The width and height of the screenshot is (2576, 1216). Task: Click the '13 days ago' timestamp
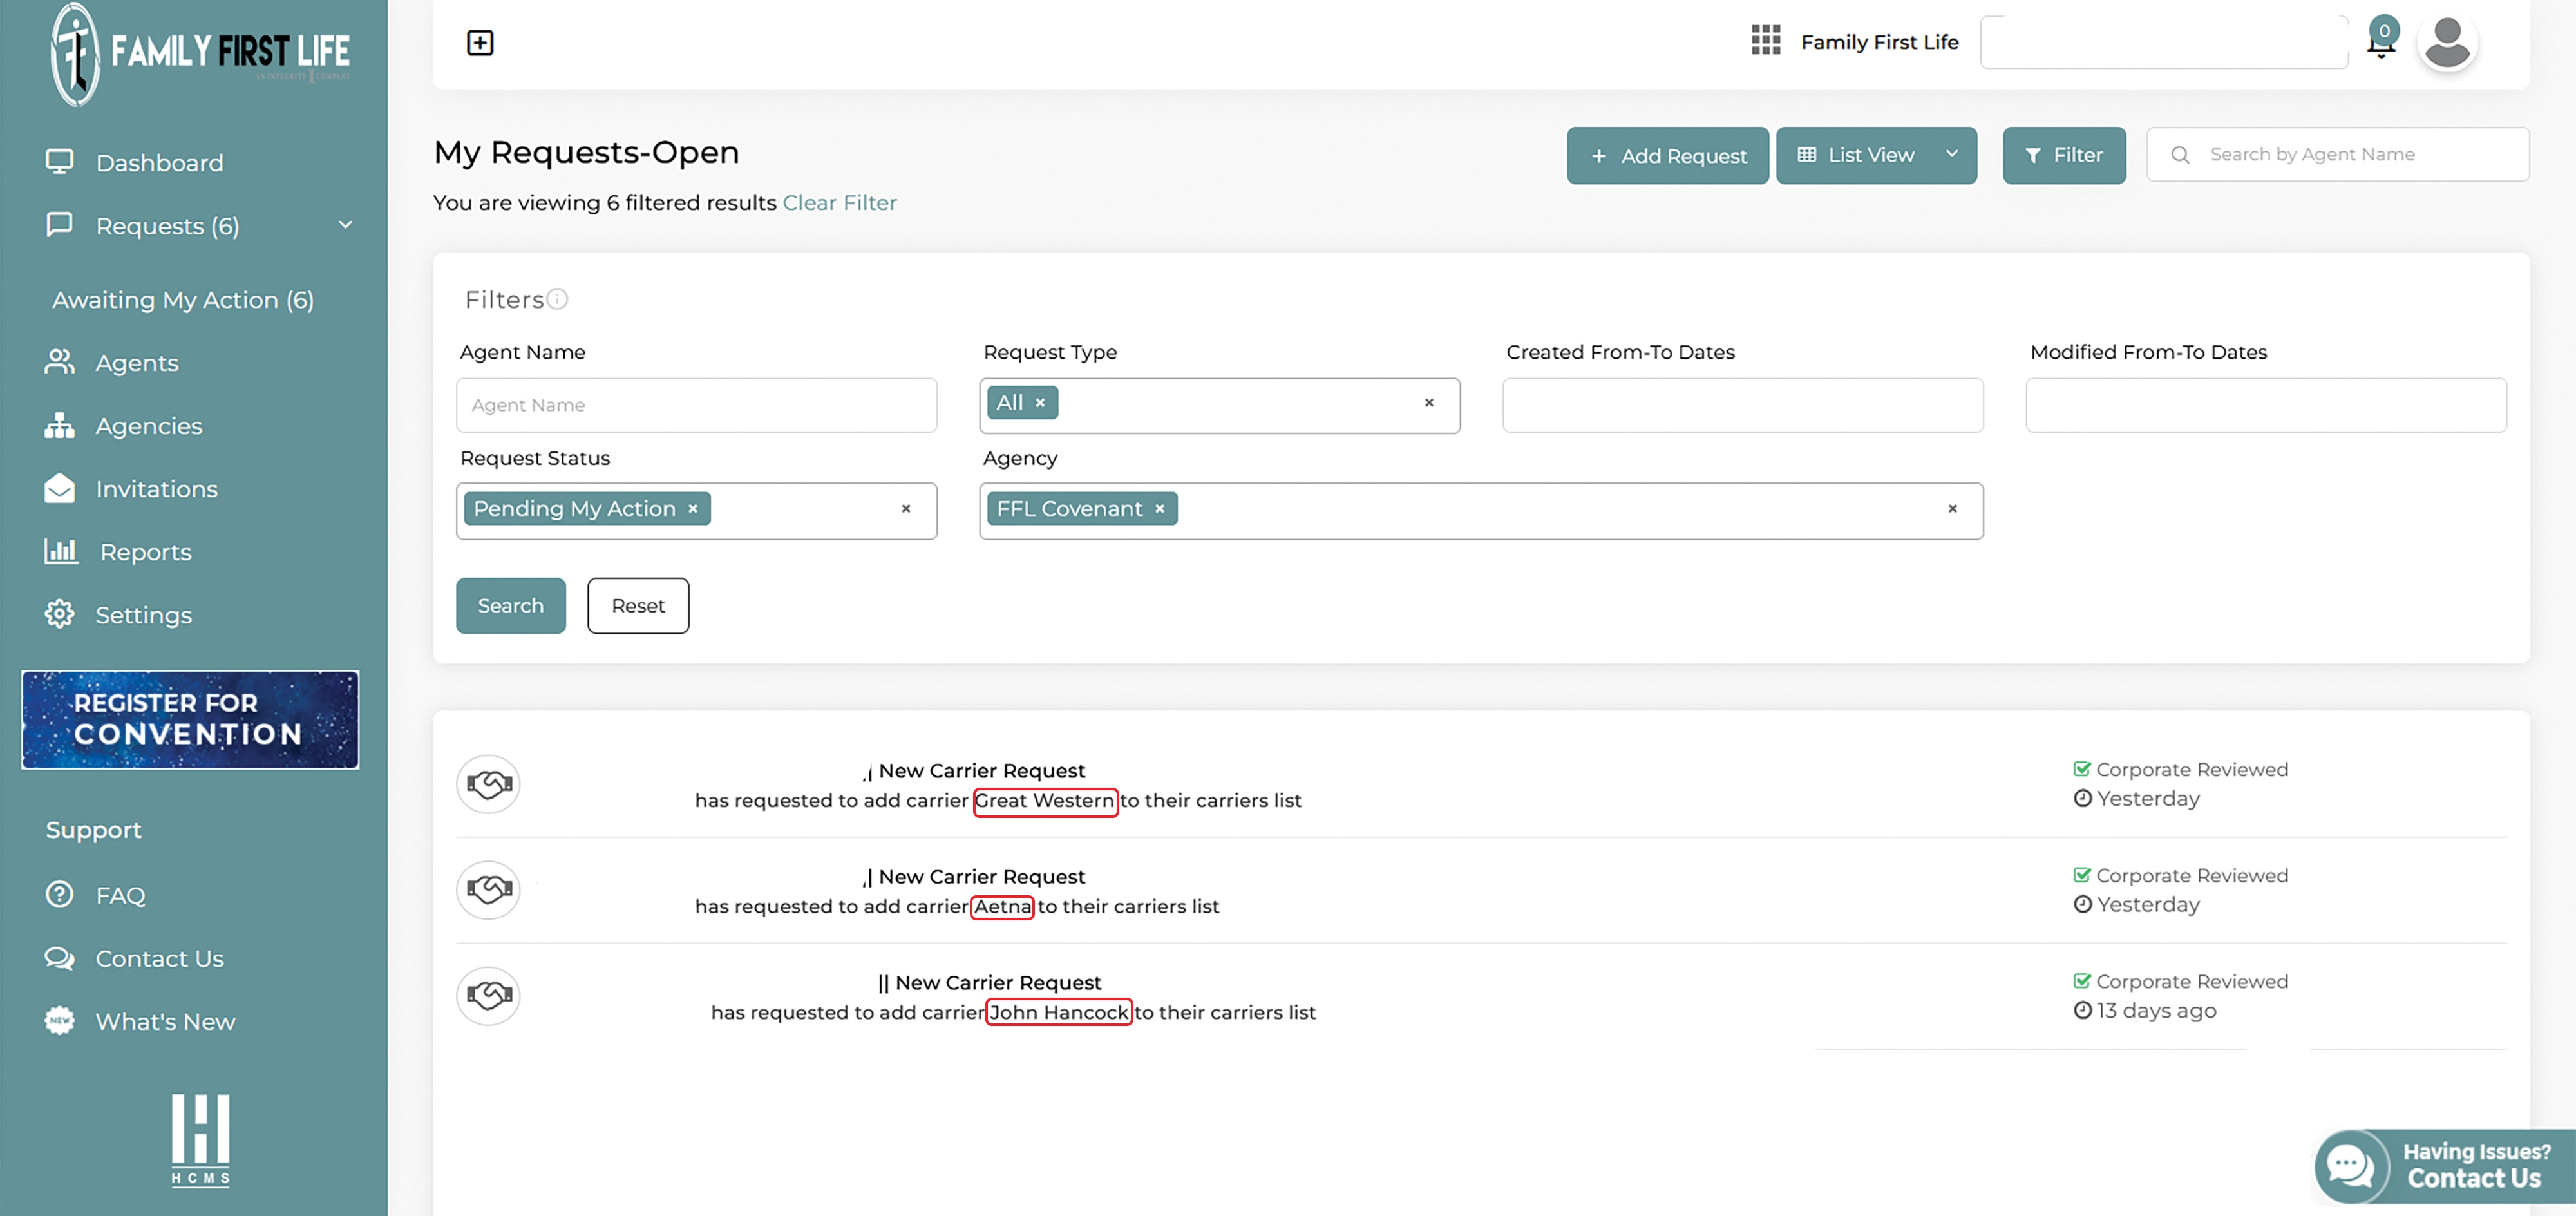(x=2156, y=1010)
